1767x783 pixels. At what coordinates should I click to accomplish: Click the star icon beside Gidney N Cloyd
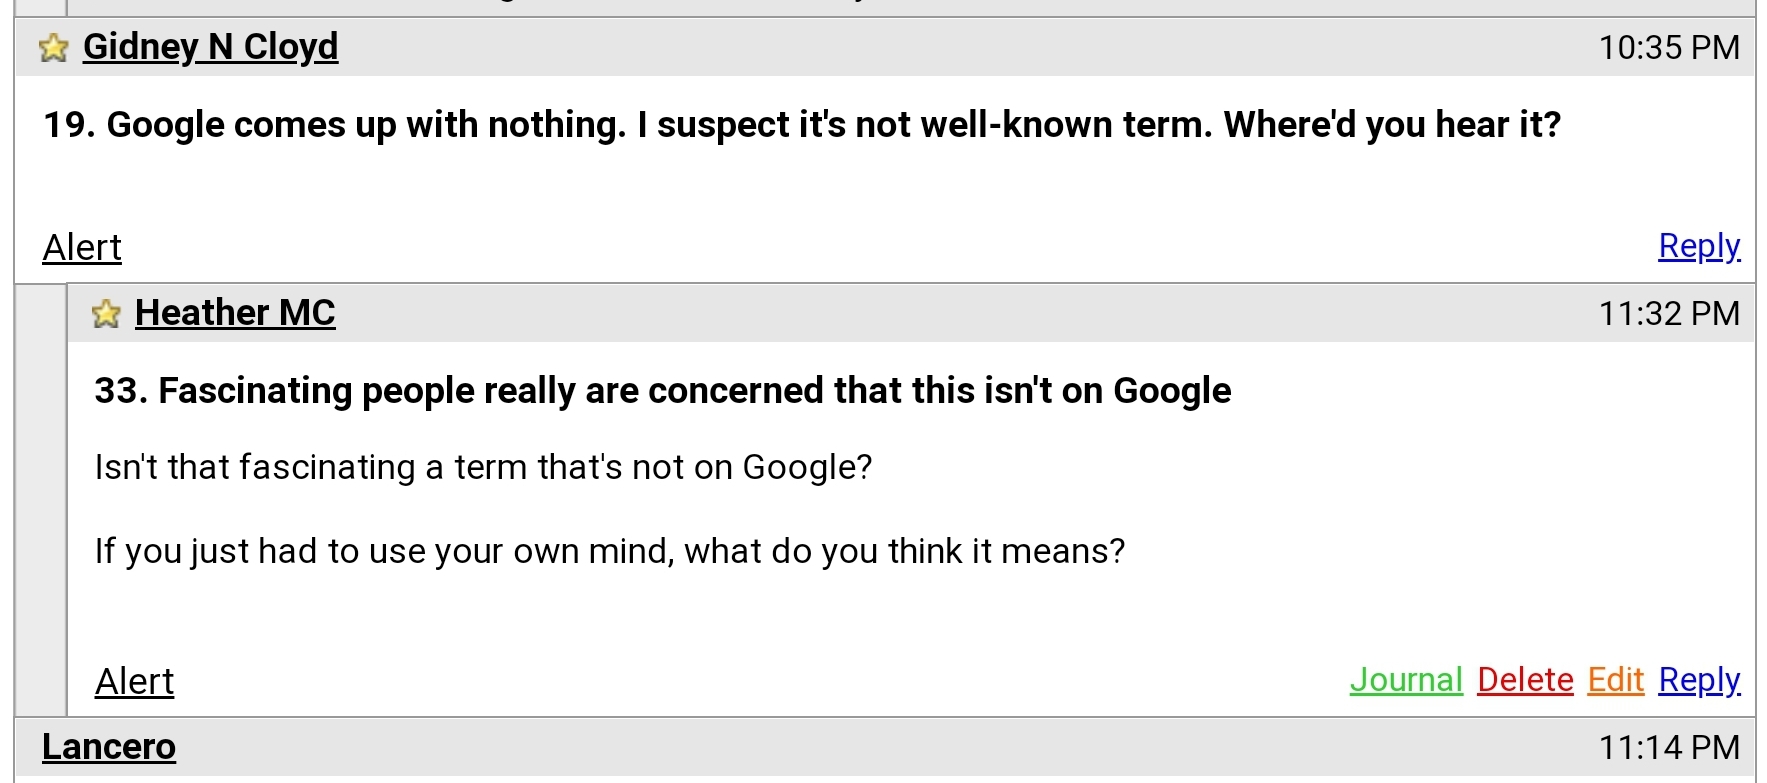(53, 48)
